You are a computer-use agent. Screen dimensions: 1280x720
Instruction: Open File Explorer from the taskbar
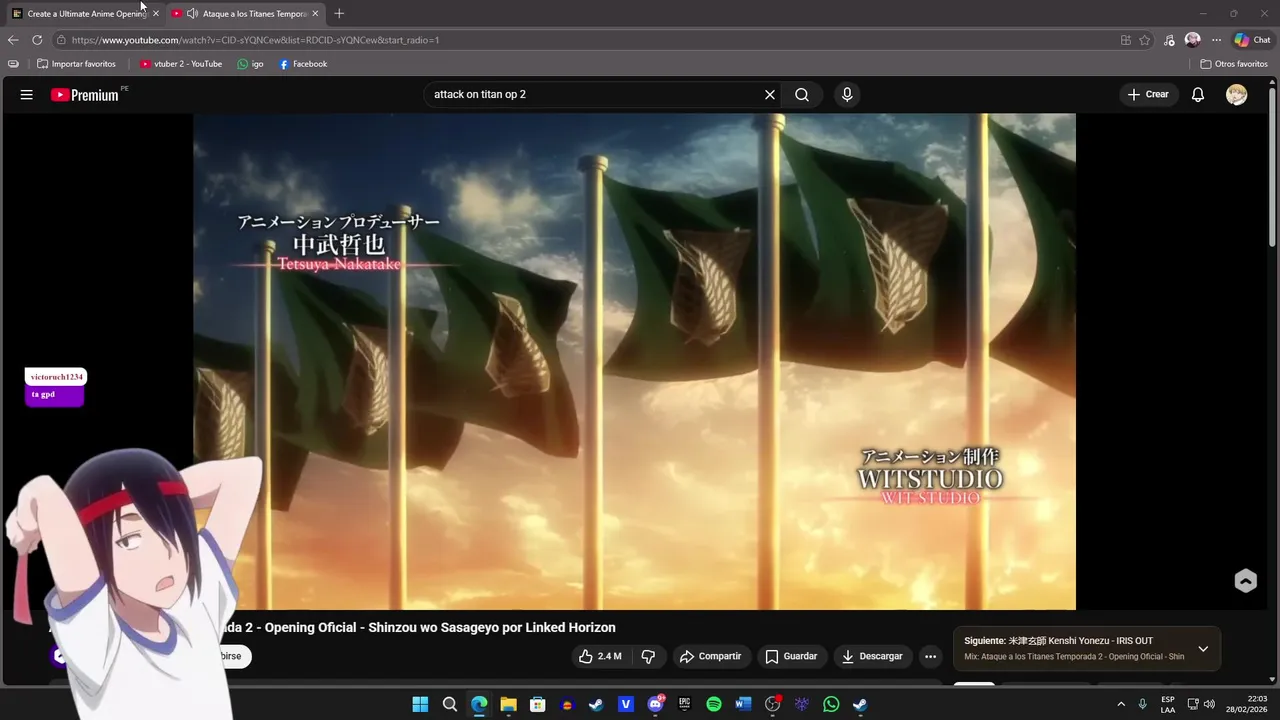click(x=508, y=704)
